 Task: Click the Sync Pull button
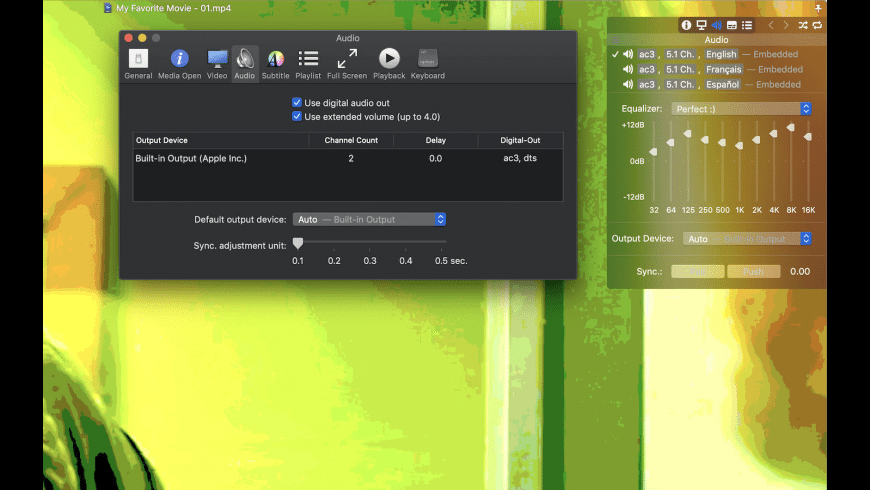[x=697, y=271]
